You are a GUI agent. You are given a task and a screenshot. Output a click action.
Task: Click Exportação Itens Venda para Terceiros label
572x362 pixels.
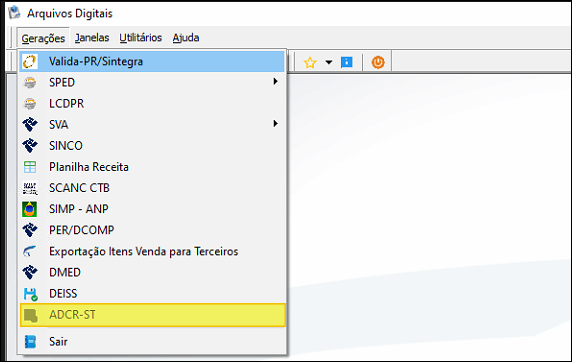(144, 251)
